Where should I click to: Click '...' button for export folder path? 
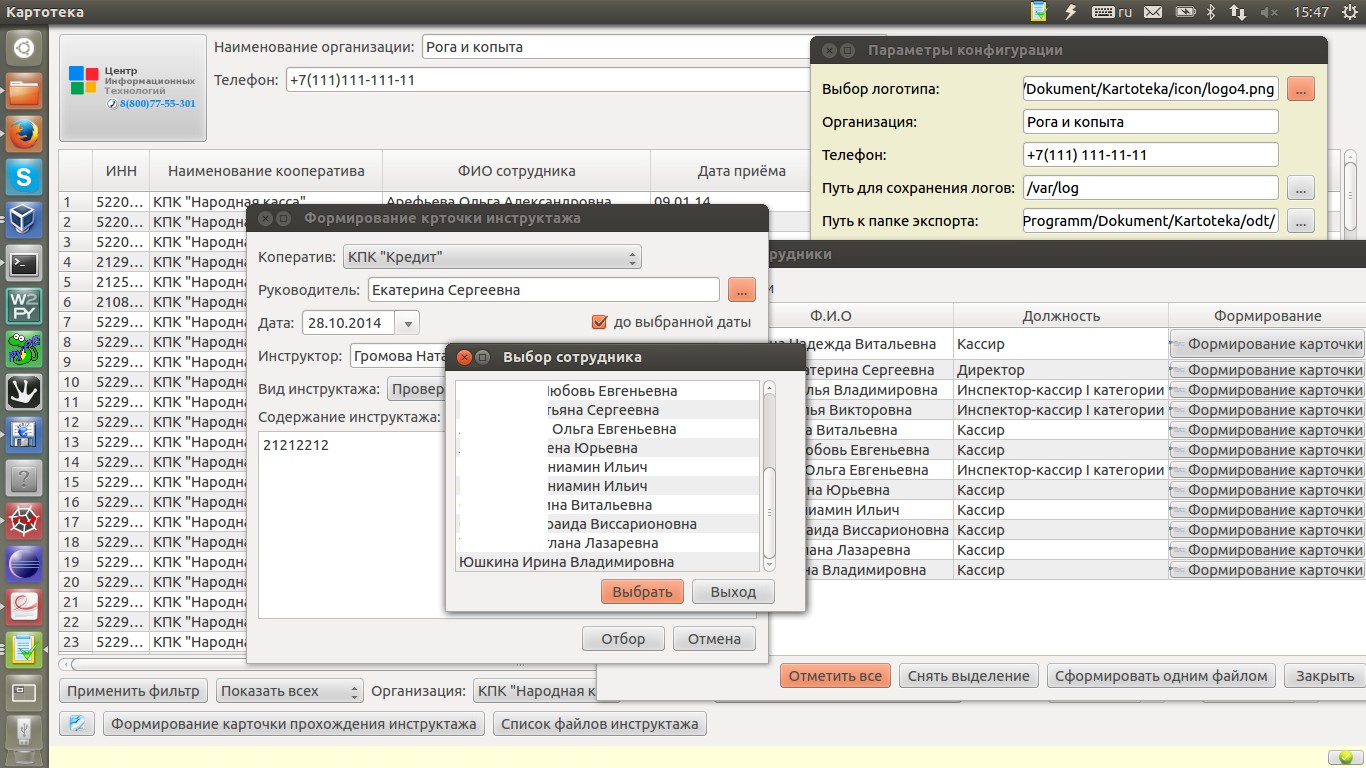(1300, 221)
